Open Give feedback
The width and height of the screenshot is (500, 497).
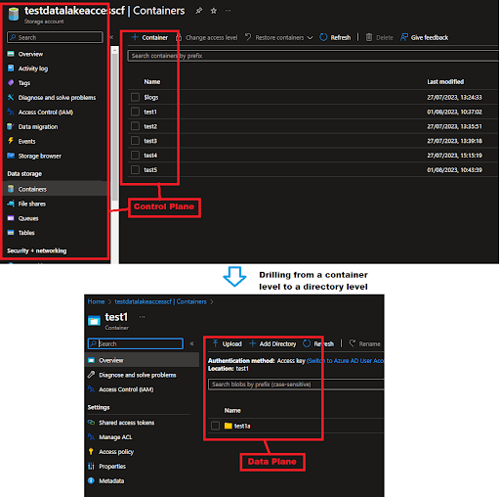[x=424, y=37]
